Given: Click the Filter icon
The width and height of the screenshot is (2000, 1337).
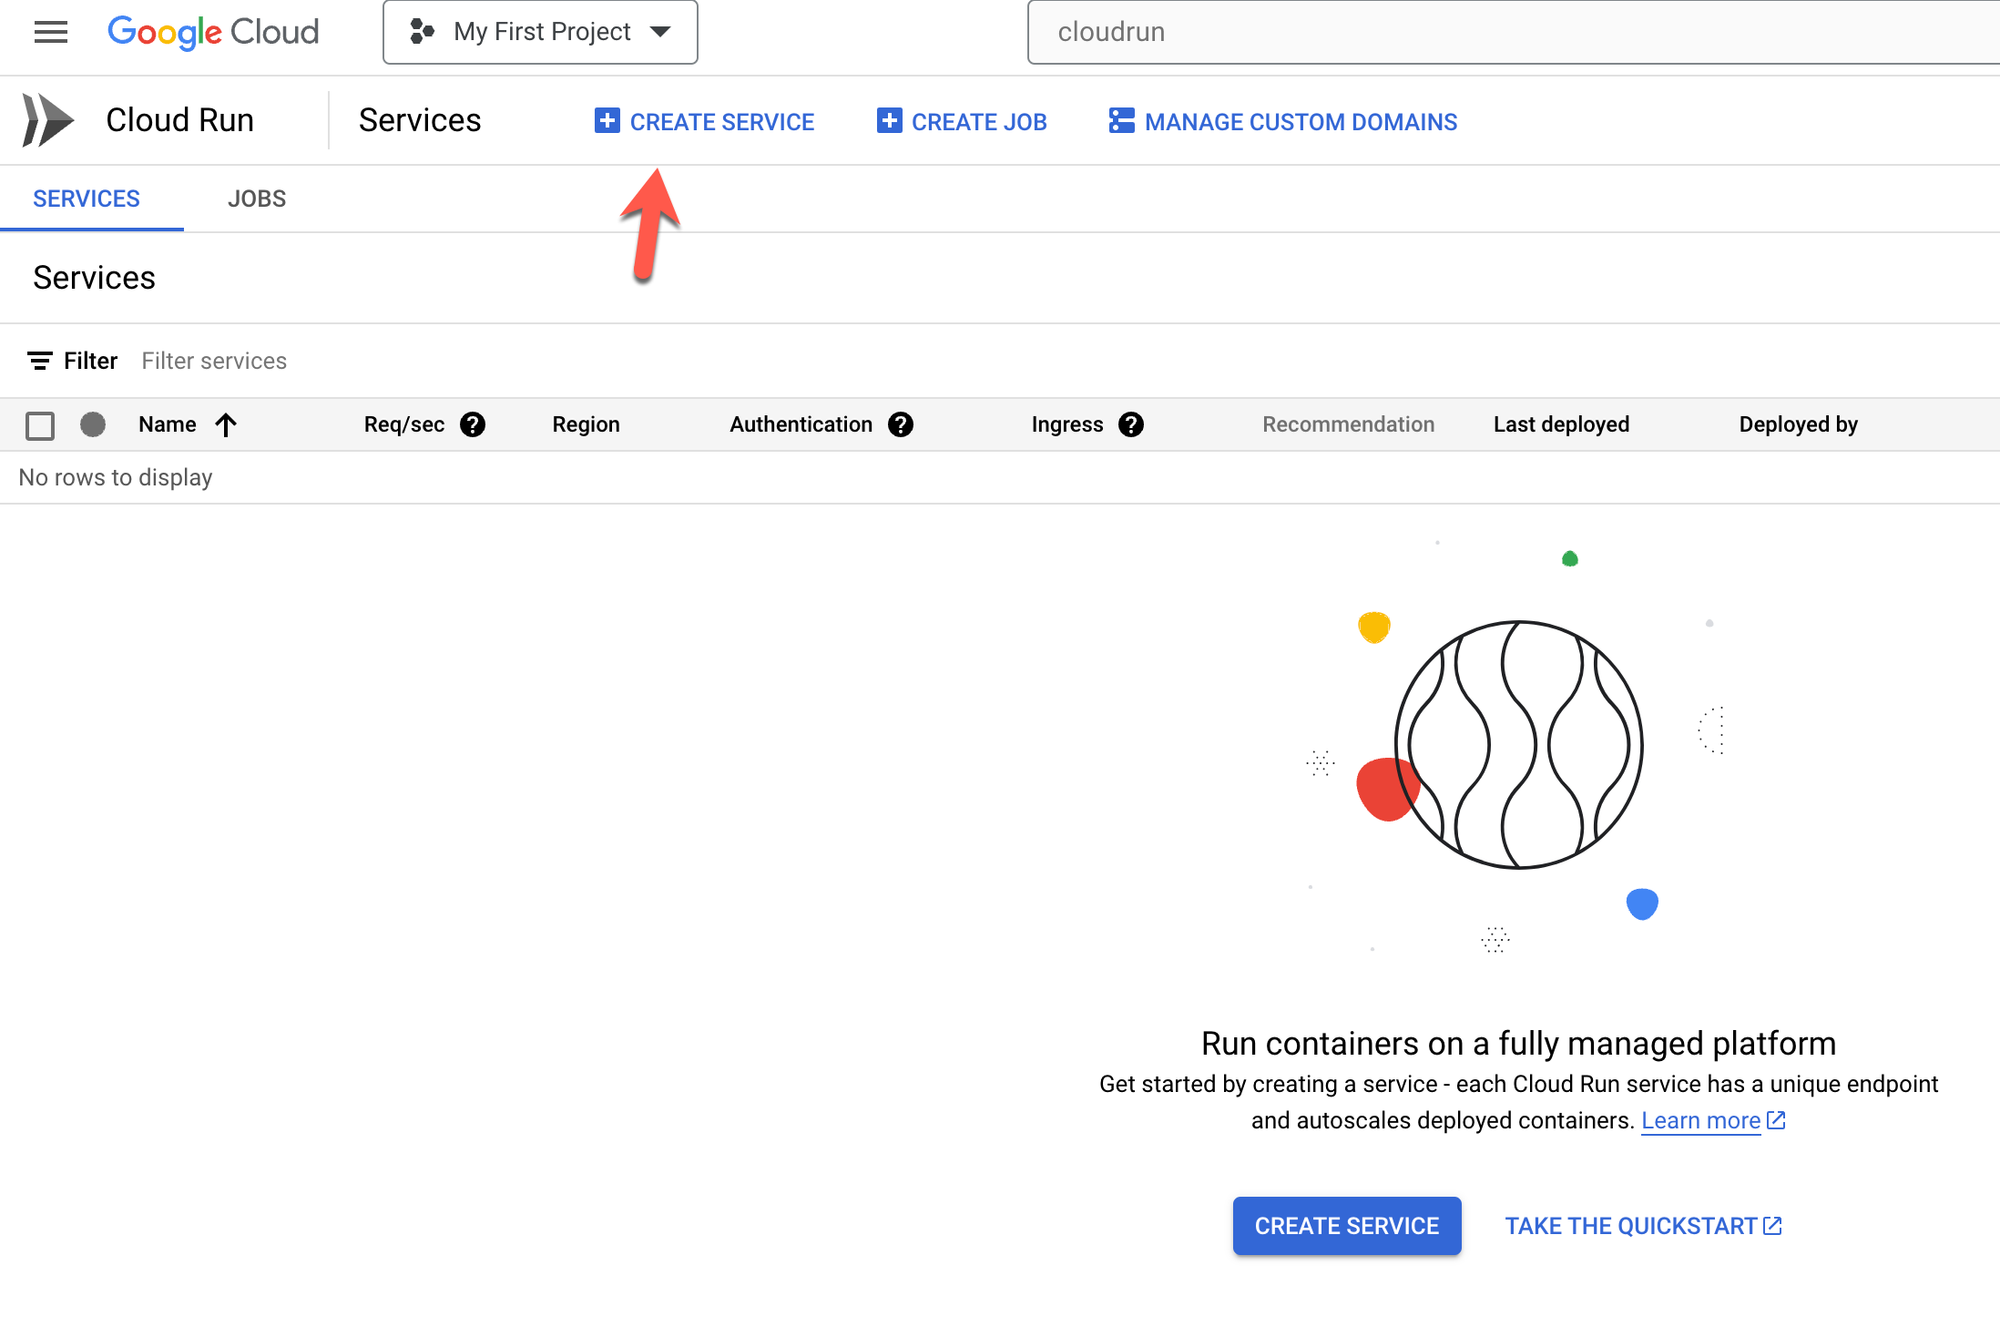Looking at the screenshot, I should [40, 361].
